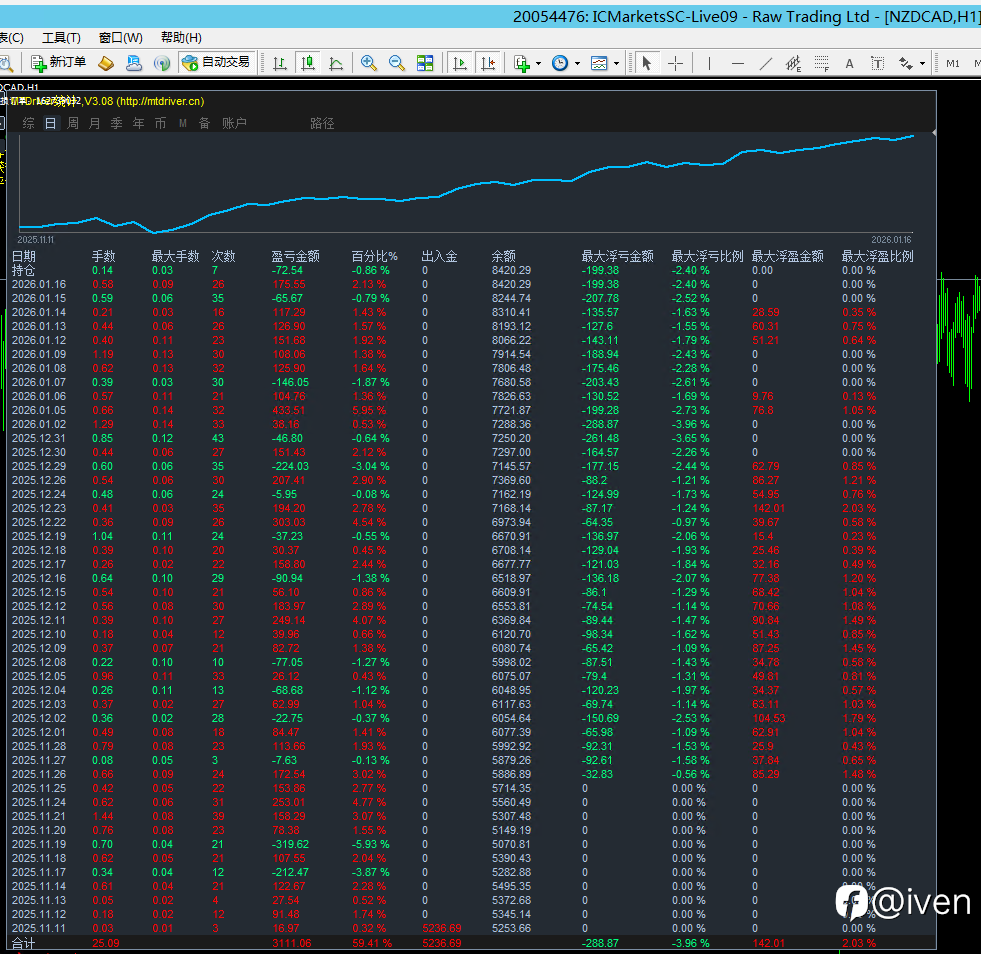Switch chart to line chart mode

tap(336, 63)
